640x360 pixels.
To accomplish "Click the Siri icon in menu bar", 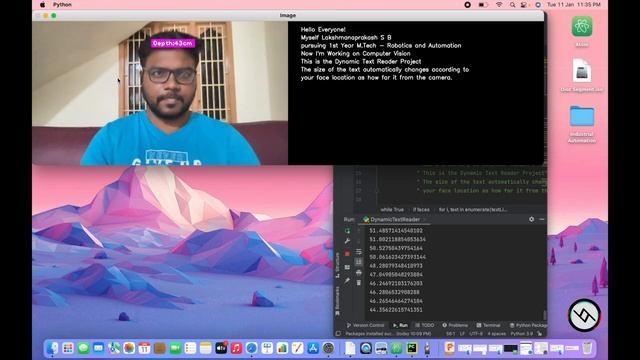I will (x=538, y=4).
